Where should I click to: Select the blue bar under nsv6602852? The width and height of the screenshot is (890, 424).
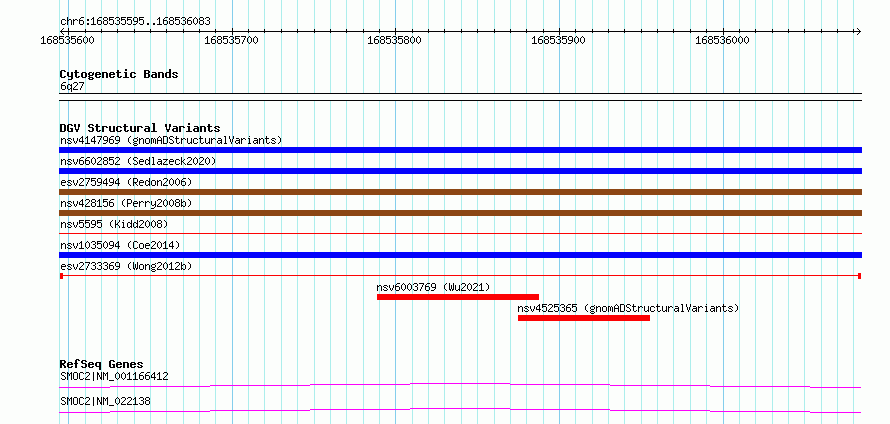pyautogui.click(x=460, y=171)
